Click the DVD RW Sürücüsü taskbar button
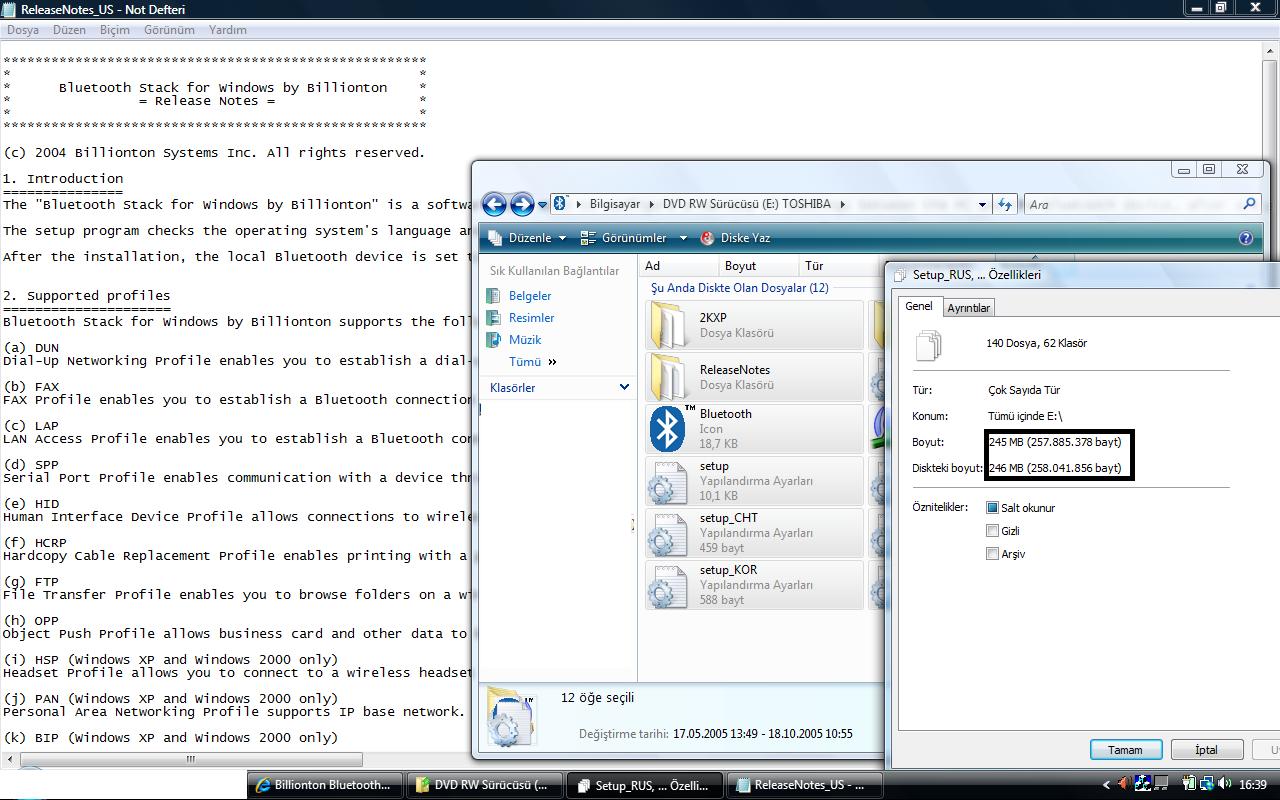This screenshot has height=800, width=1280. pyautogui.click(x=484, y=785)
